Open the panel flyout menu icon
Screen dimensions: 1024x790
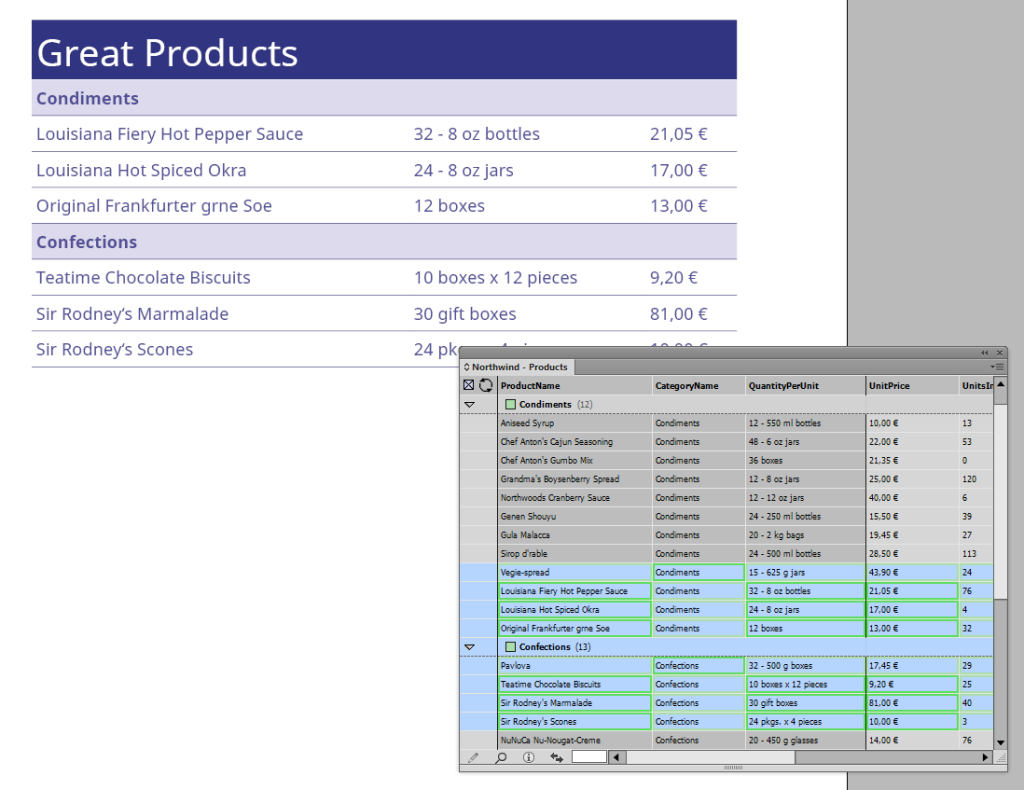pyautogui.click(x=997, y=367)
